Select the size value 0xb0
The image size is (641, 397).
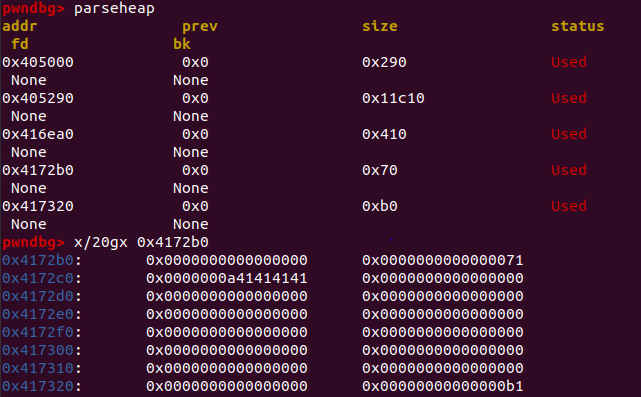pyautogui.click(x=380, y=206)
